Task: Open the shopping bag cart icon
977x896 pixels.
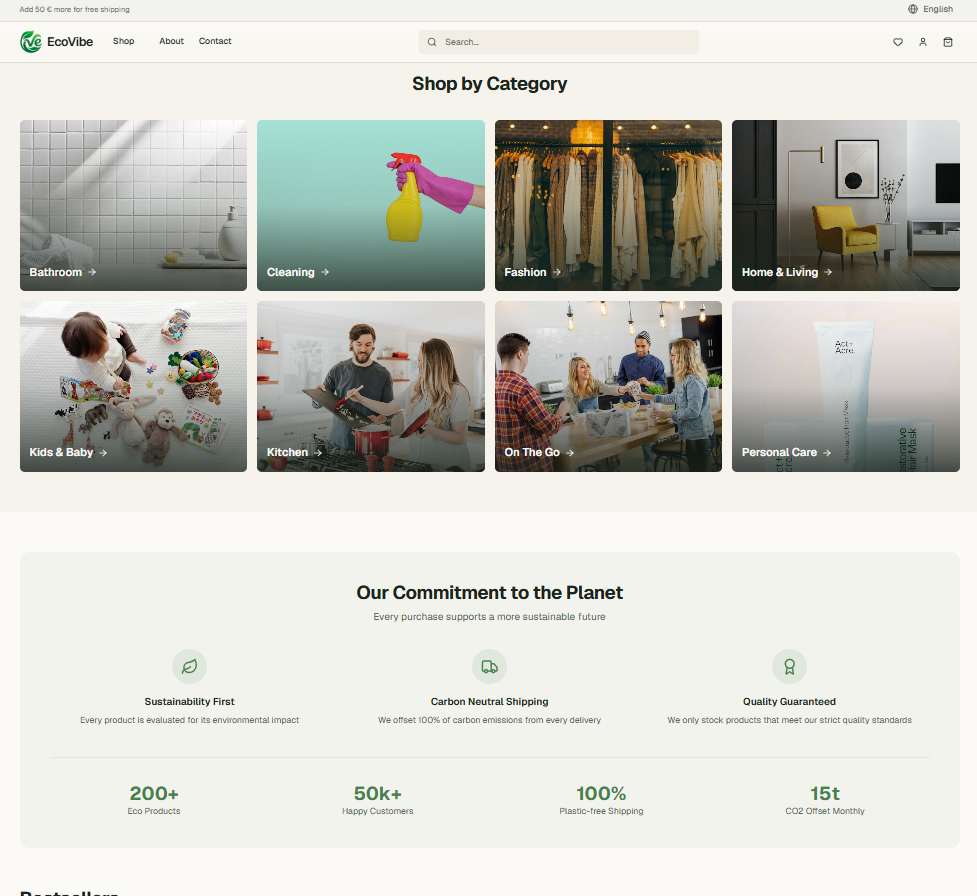Action: pos(948,42)
